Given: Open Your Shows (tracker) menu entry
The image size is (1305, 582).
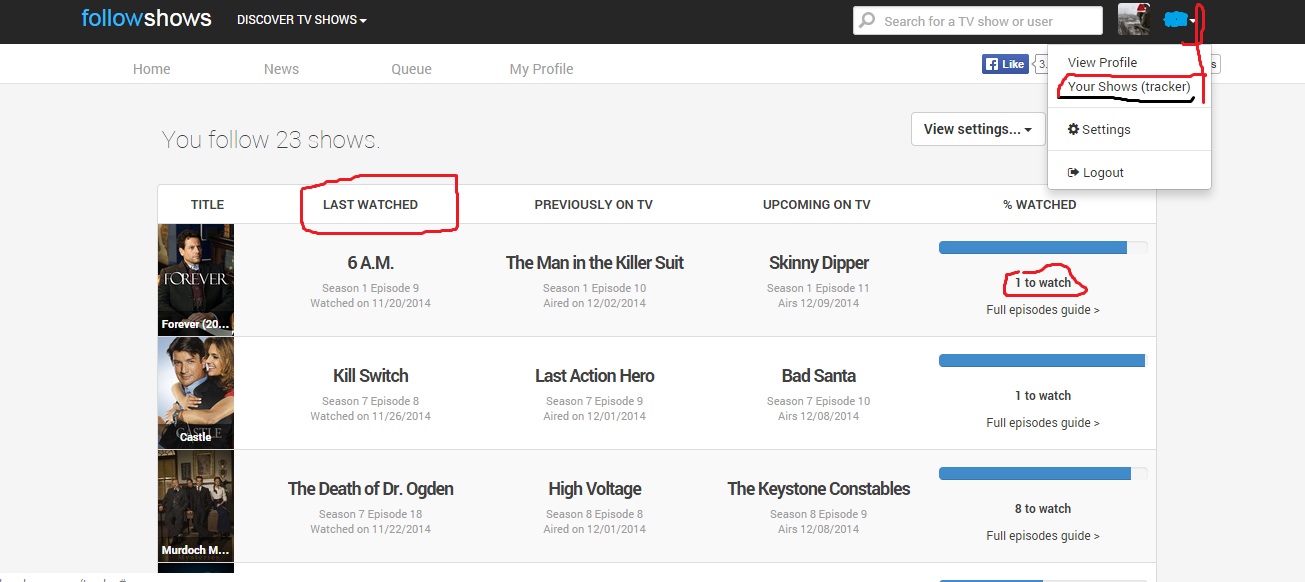Looking at the screenshot, I should coord(1128,87).
